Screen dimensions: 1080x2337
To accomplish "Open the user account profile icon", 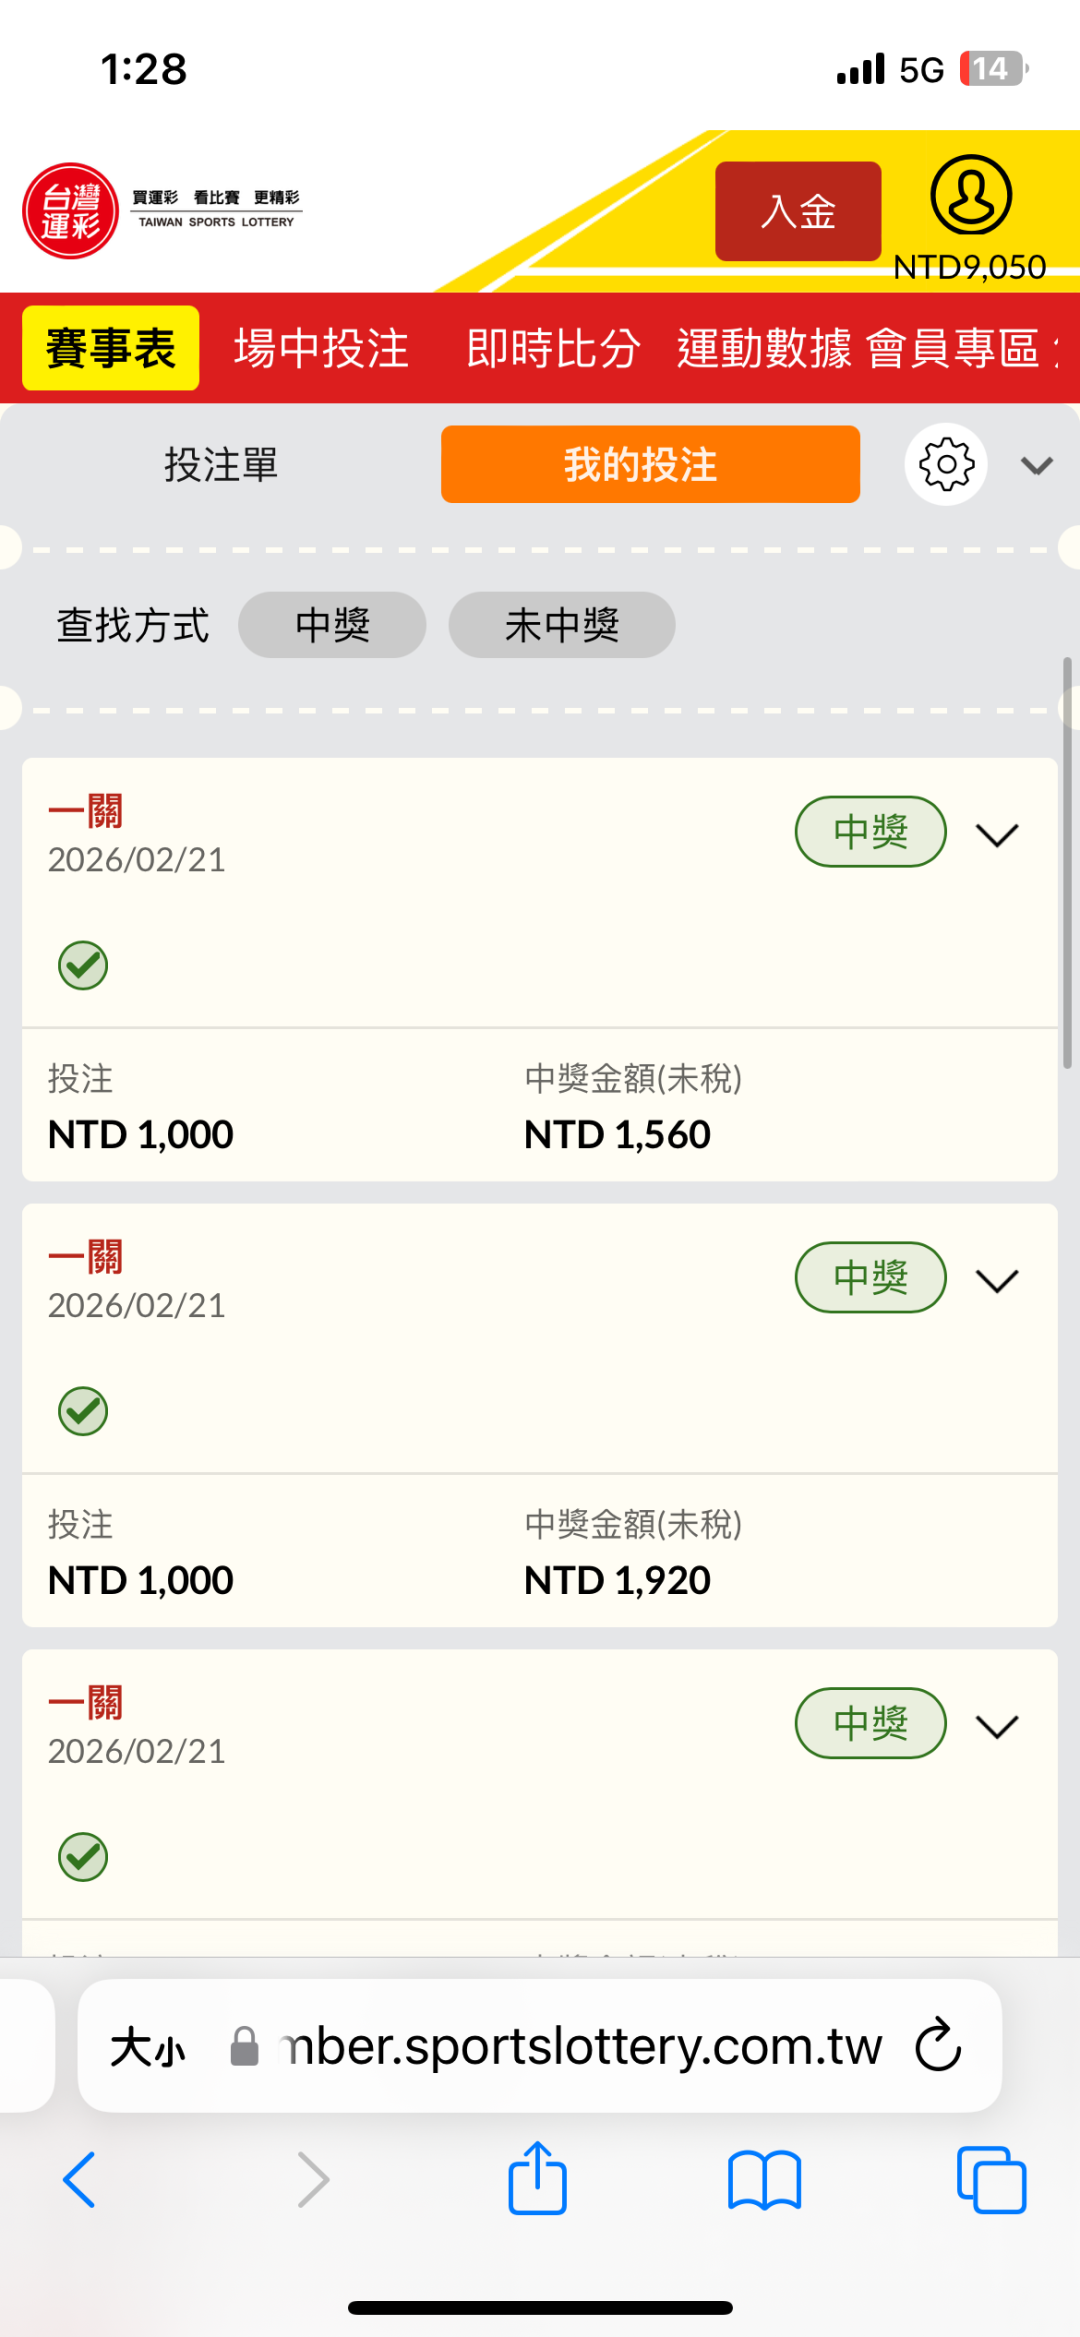I will coord(970,195).
